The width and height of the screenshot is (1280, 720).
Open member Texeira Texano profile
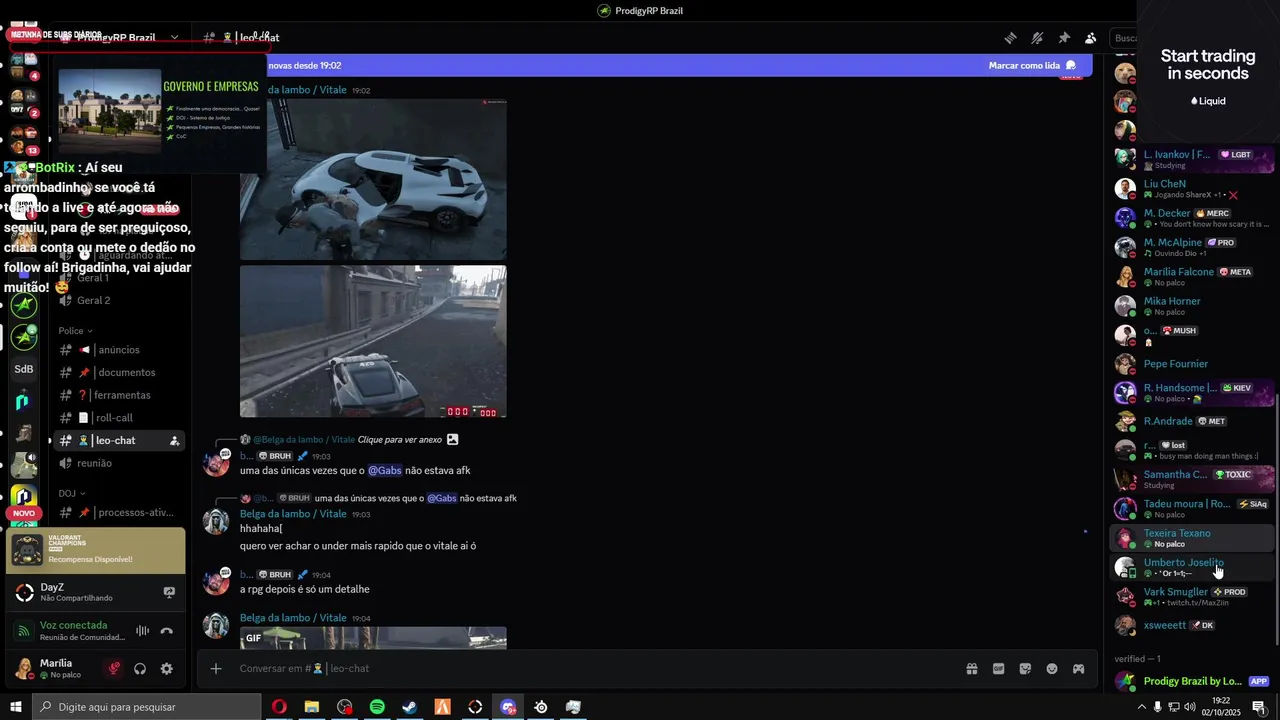click(x=1194, y=538)
